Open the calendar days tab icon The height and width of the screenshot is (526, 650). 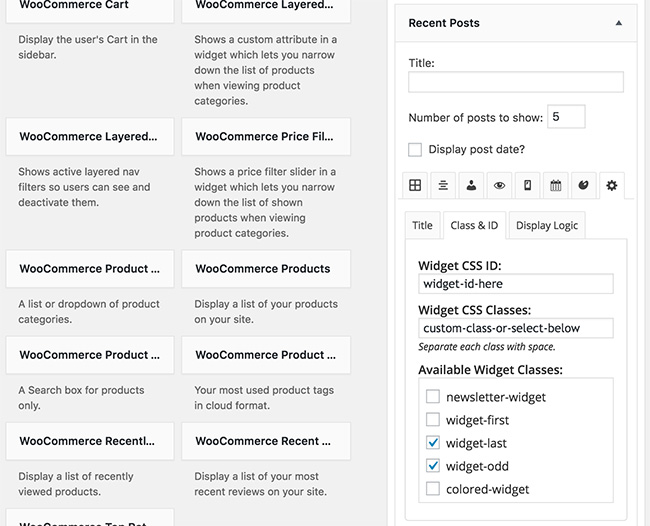555,185
